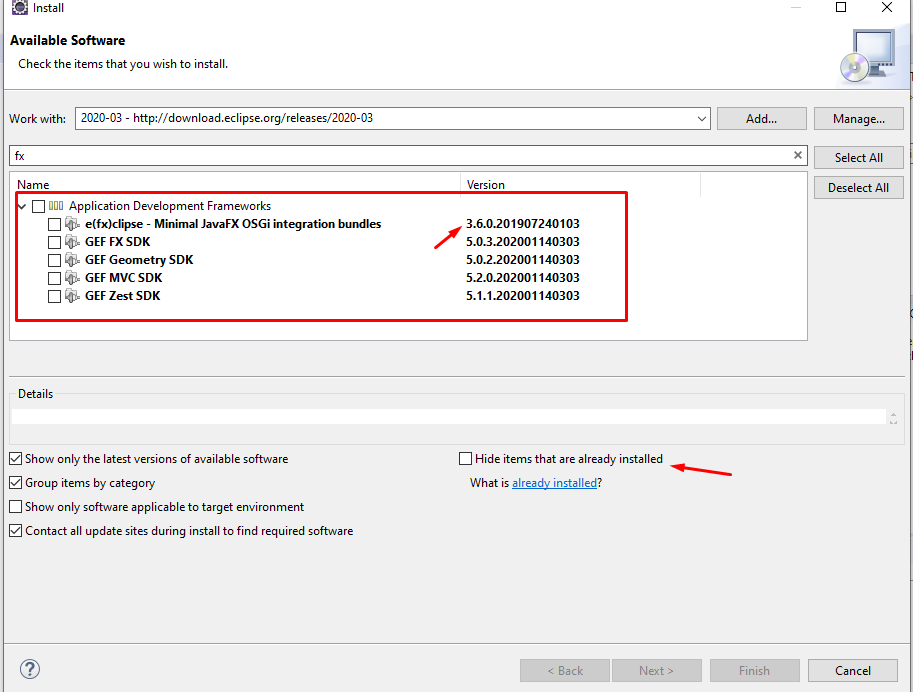This screenshot has width=913, height=692.
Task: Click the GEF FX SDK feature icon
Action: pos(72,242)
